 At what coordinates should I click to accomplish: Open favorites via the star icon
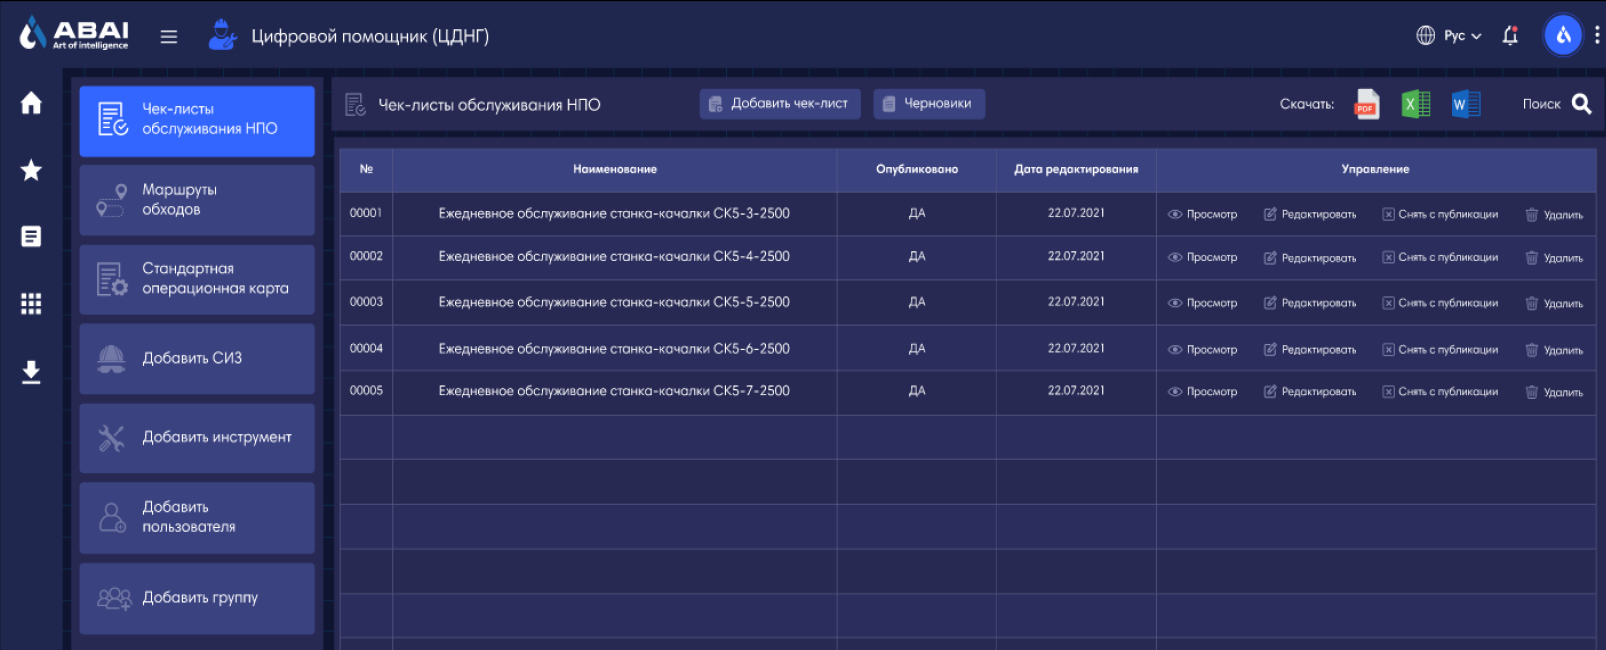coord(31,170)
